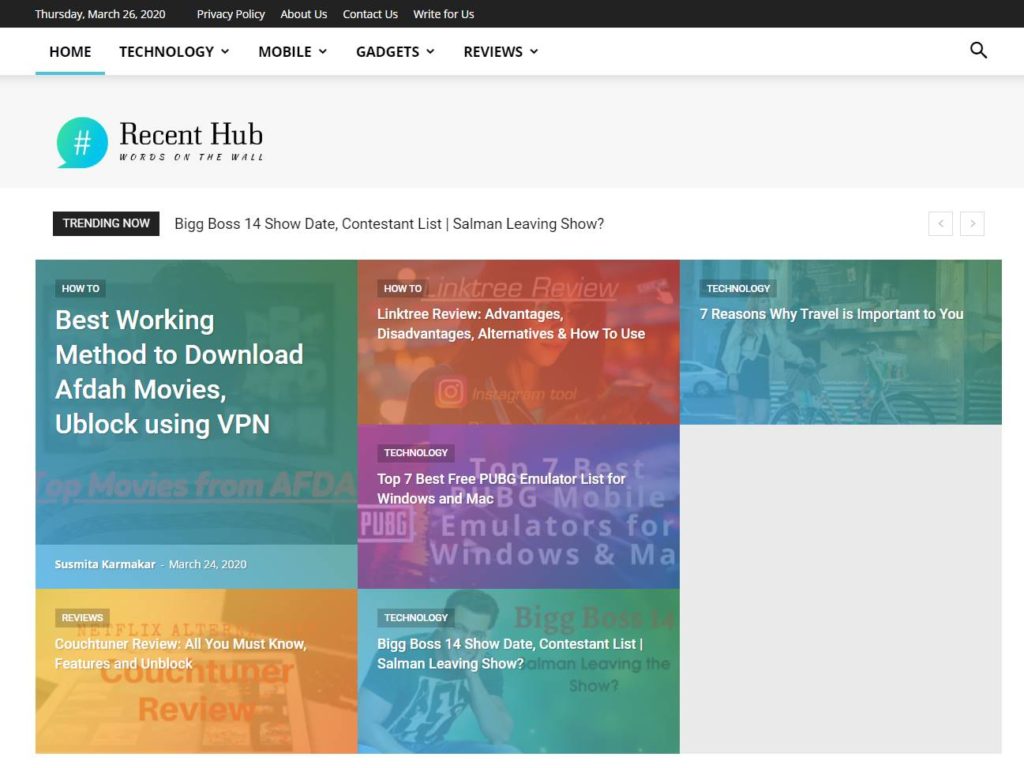Open the Reviews menu item

(x=493, y=52)
